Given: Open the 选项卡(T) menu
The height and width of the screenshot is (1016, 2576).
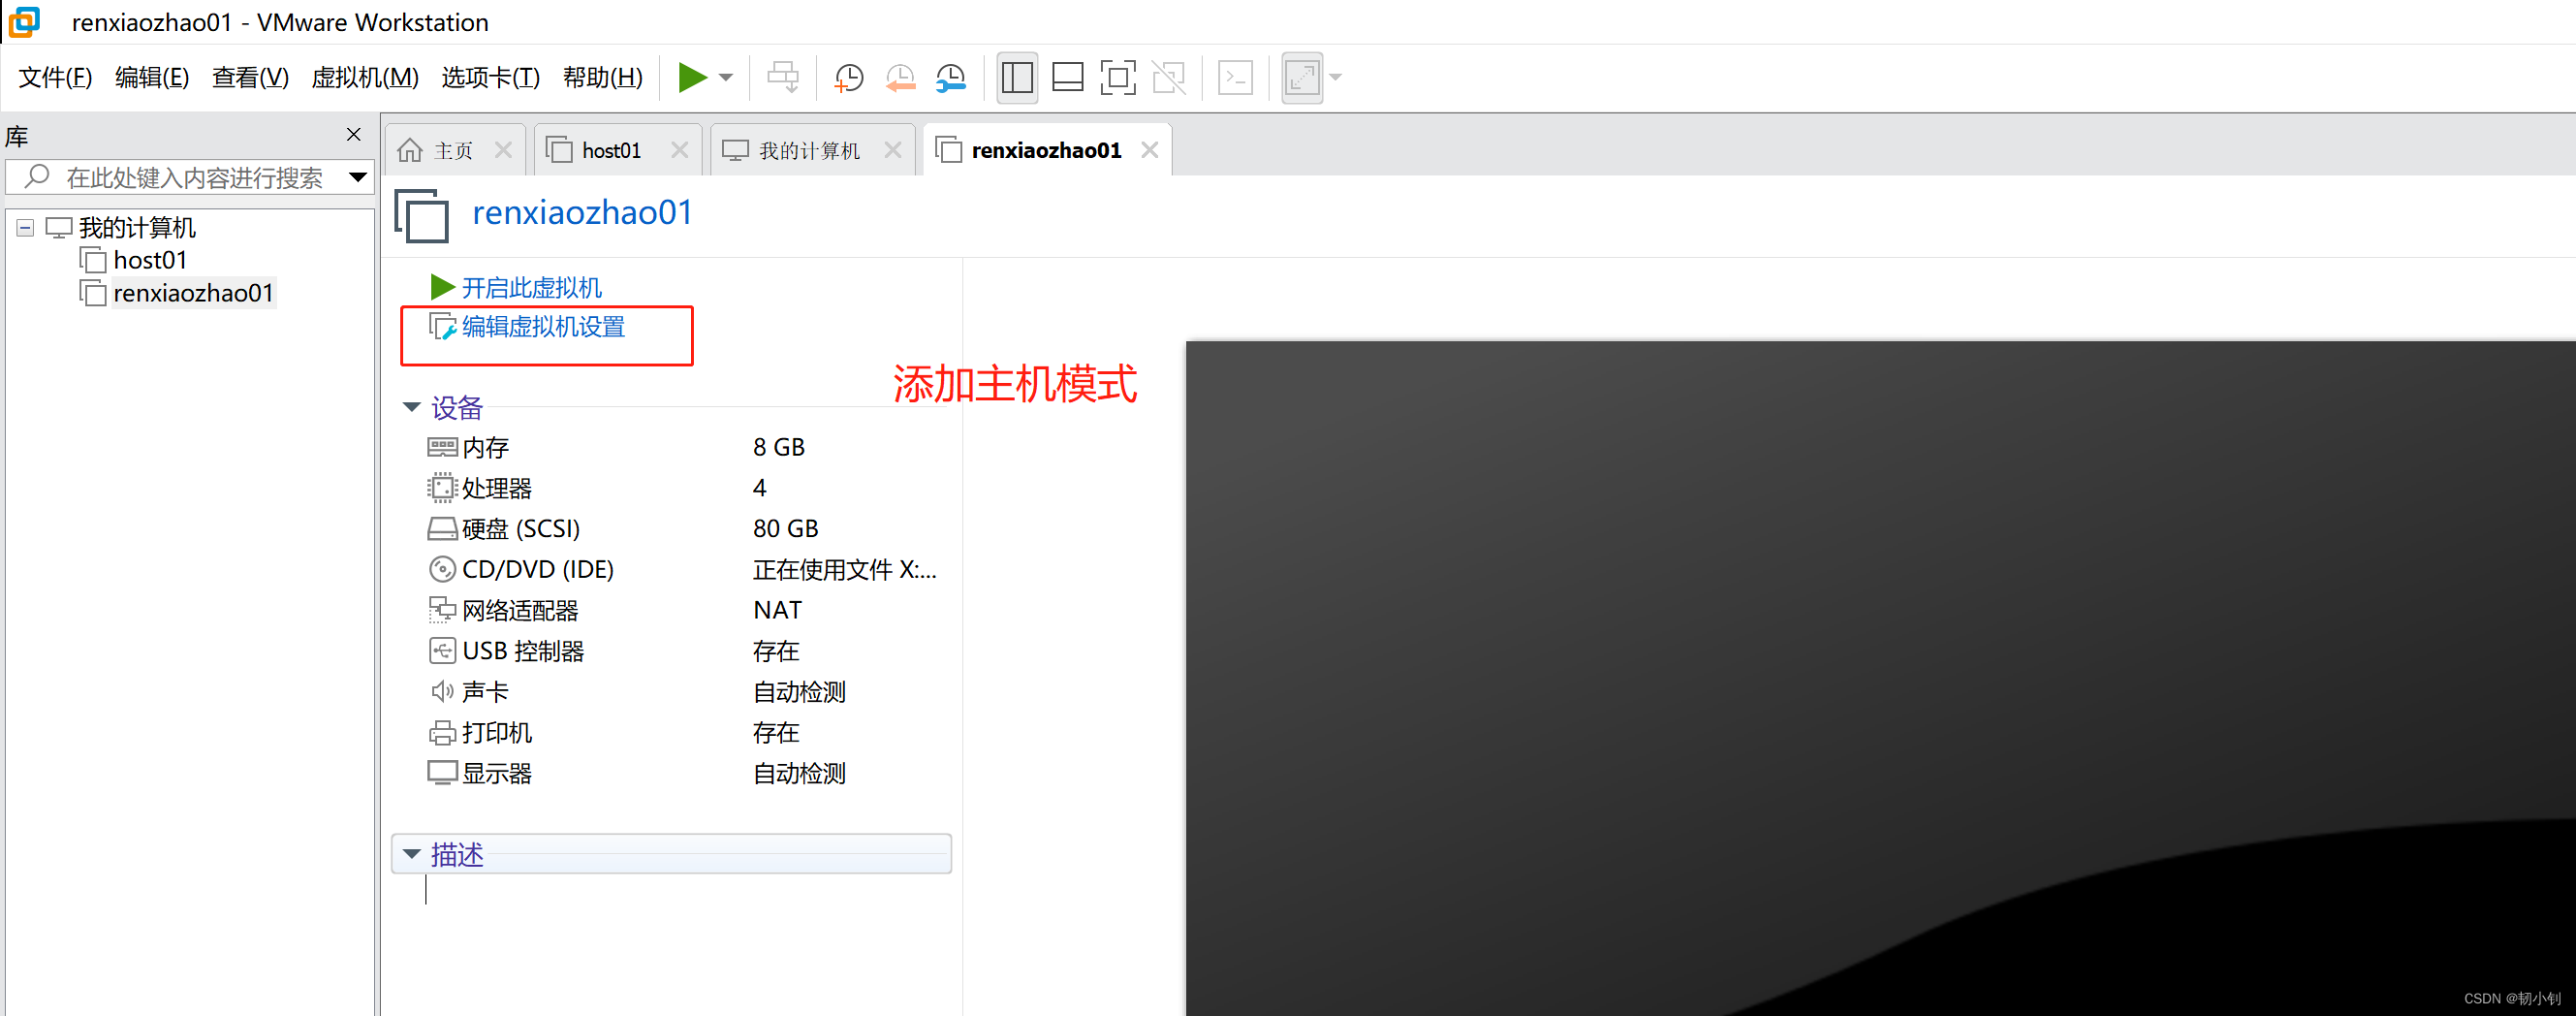Looking at the screenshot, I should coord(490,78).
